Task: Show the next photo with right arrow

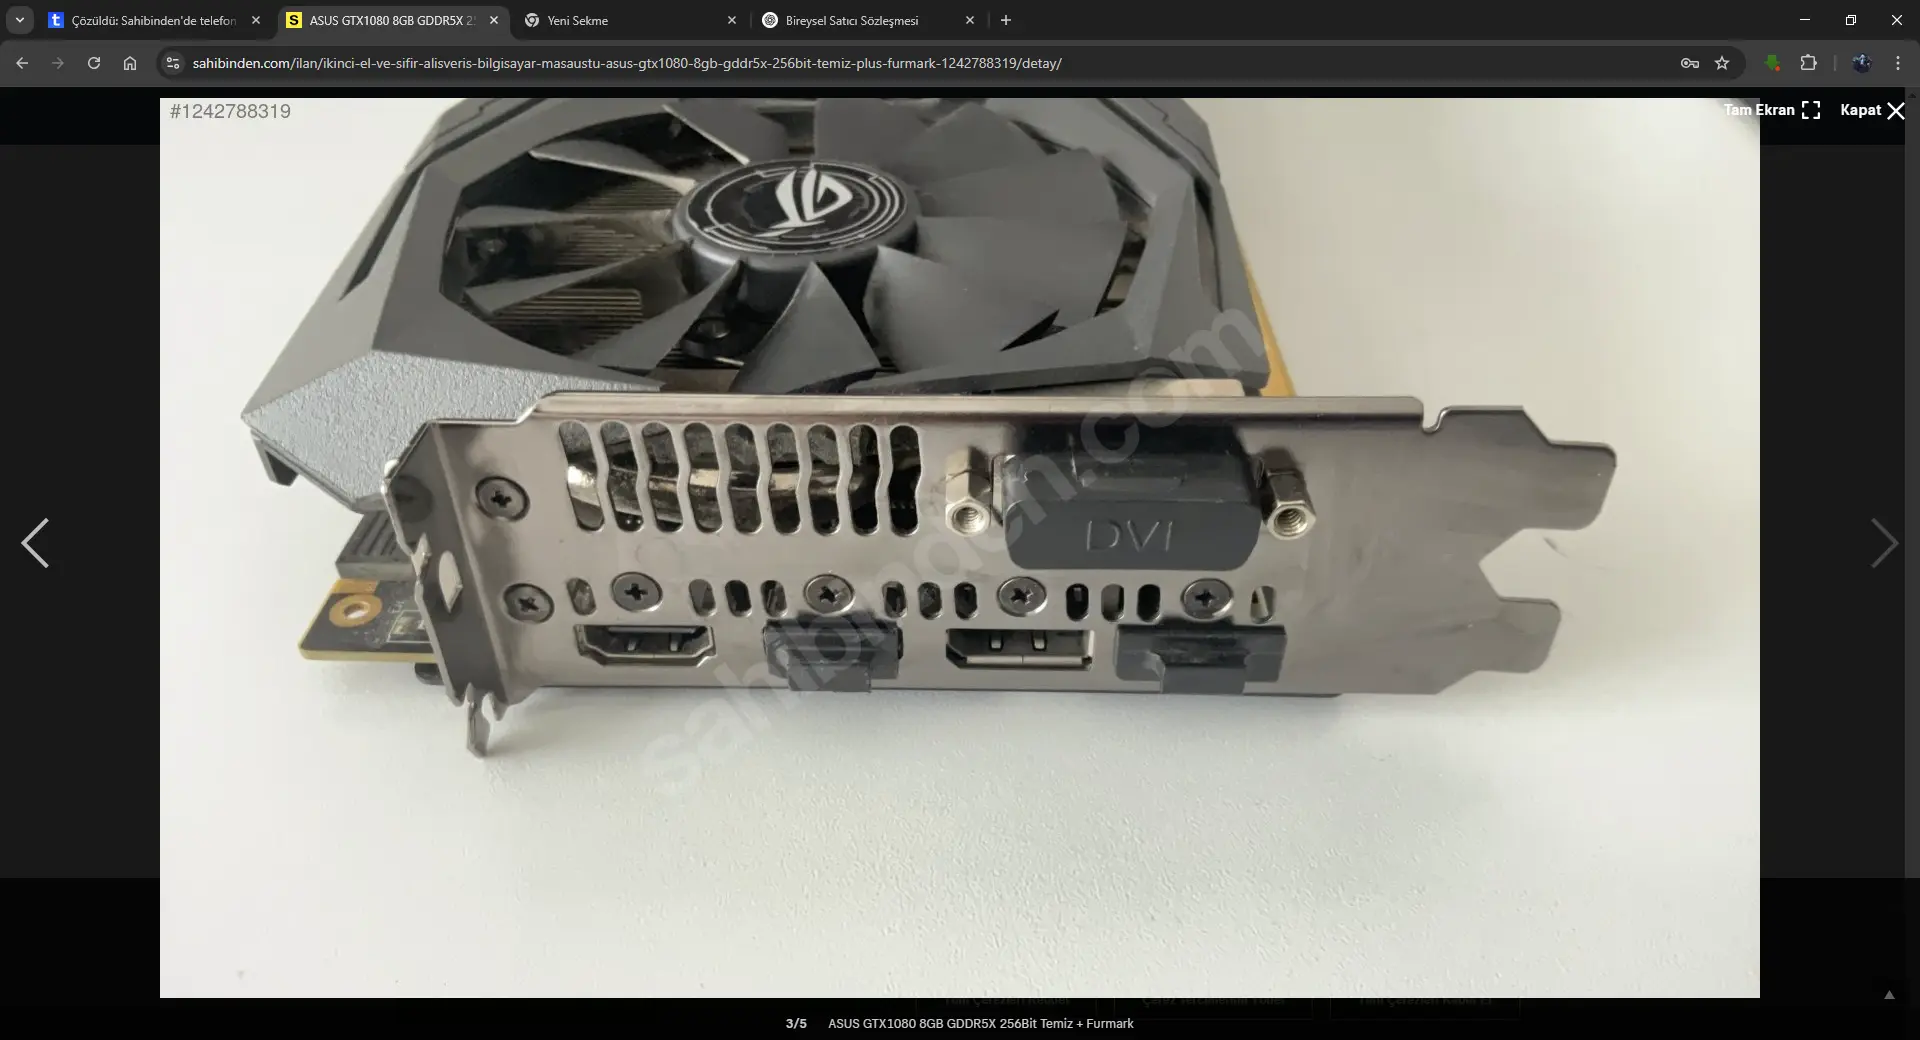Action: point(1884,543)
